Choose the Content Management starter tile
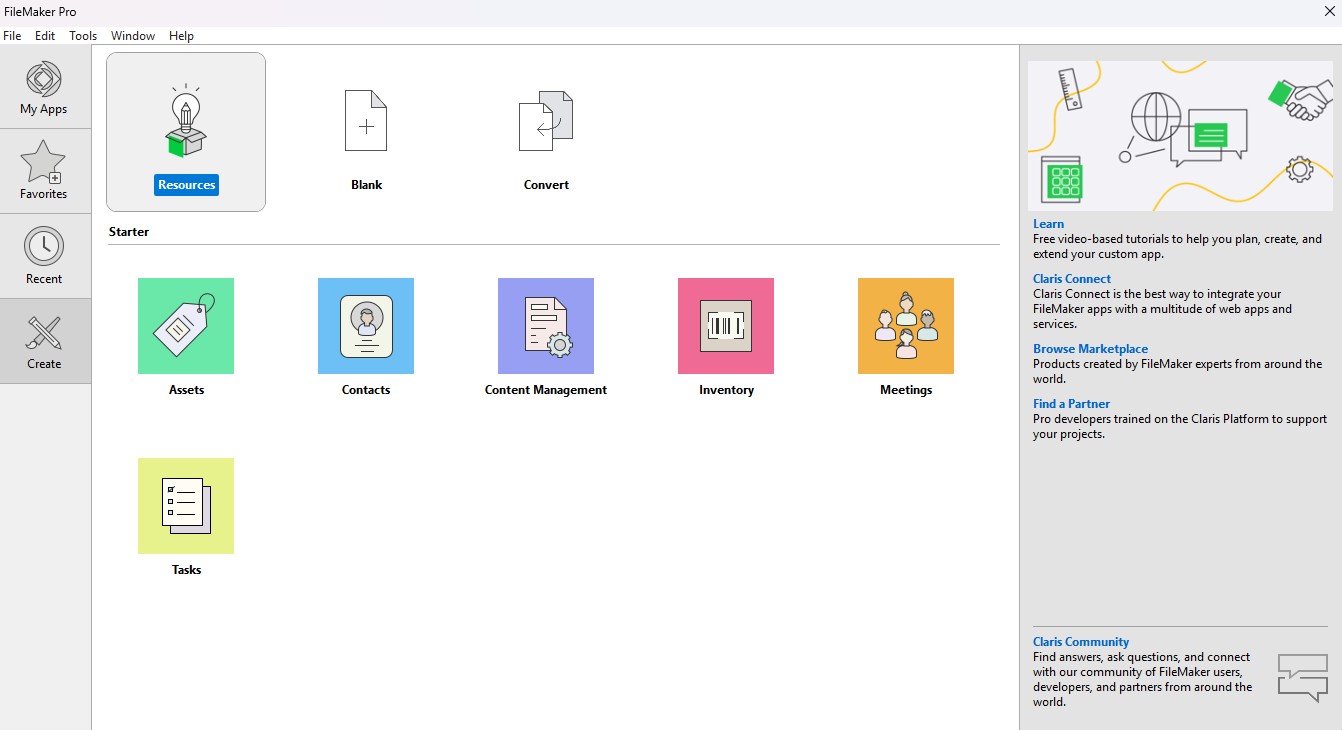The width and height of the screenshot is (1342, 730). [x=546, y=326]
